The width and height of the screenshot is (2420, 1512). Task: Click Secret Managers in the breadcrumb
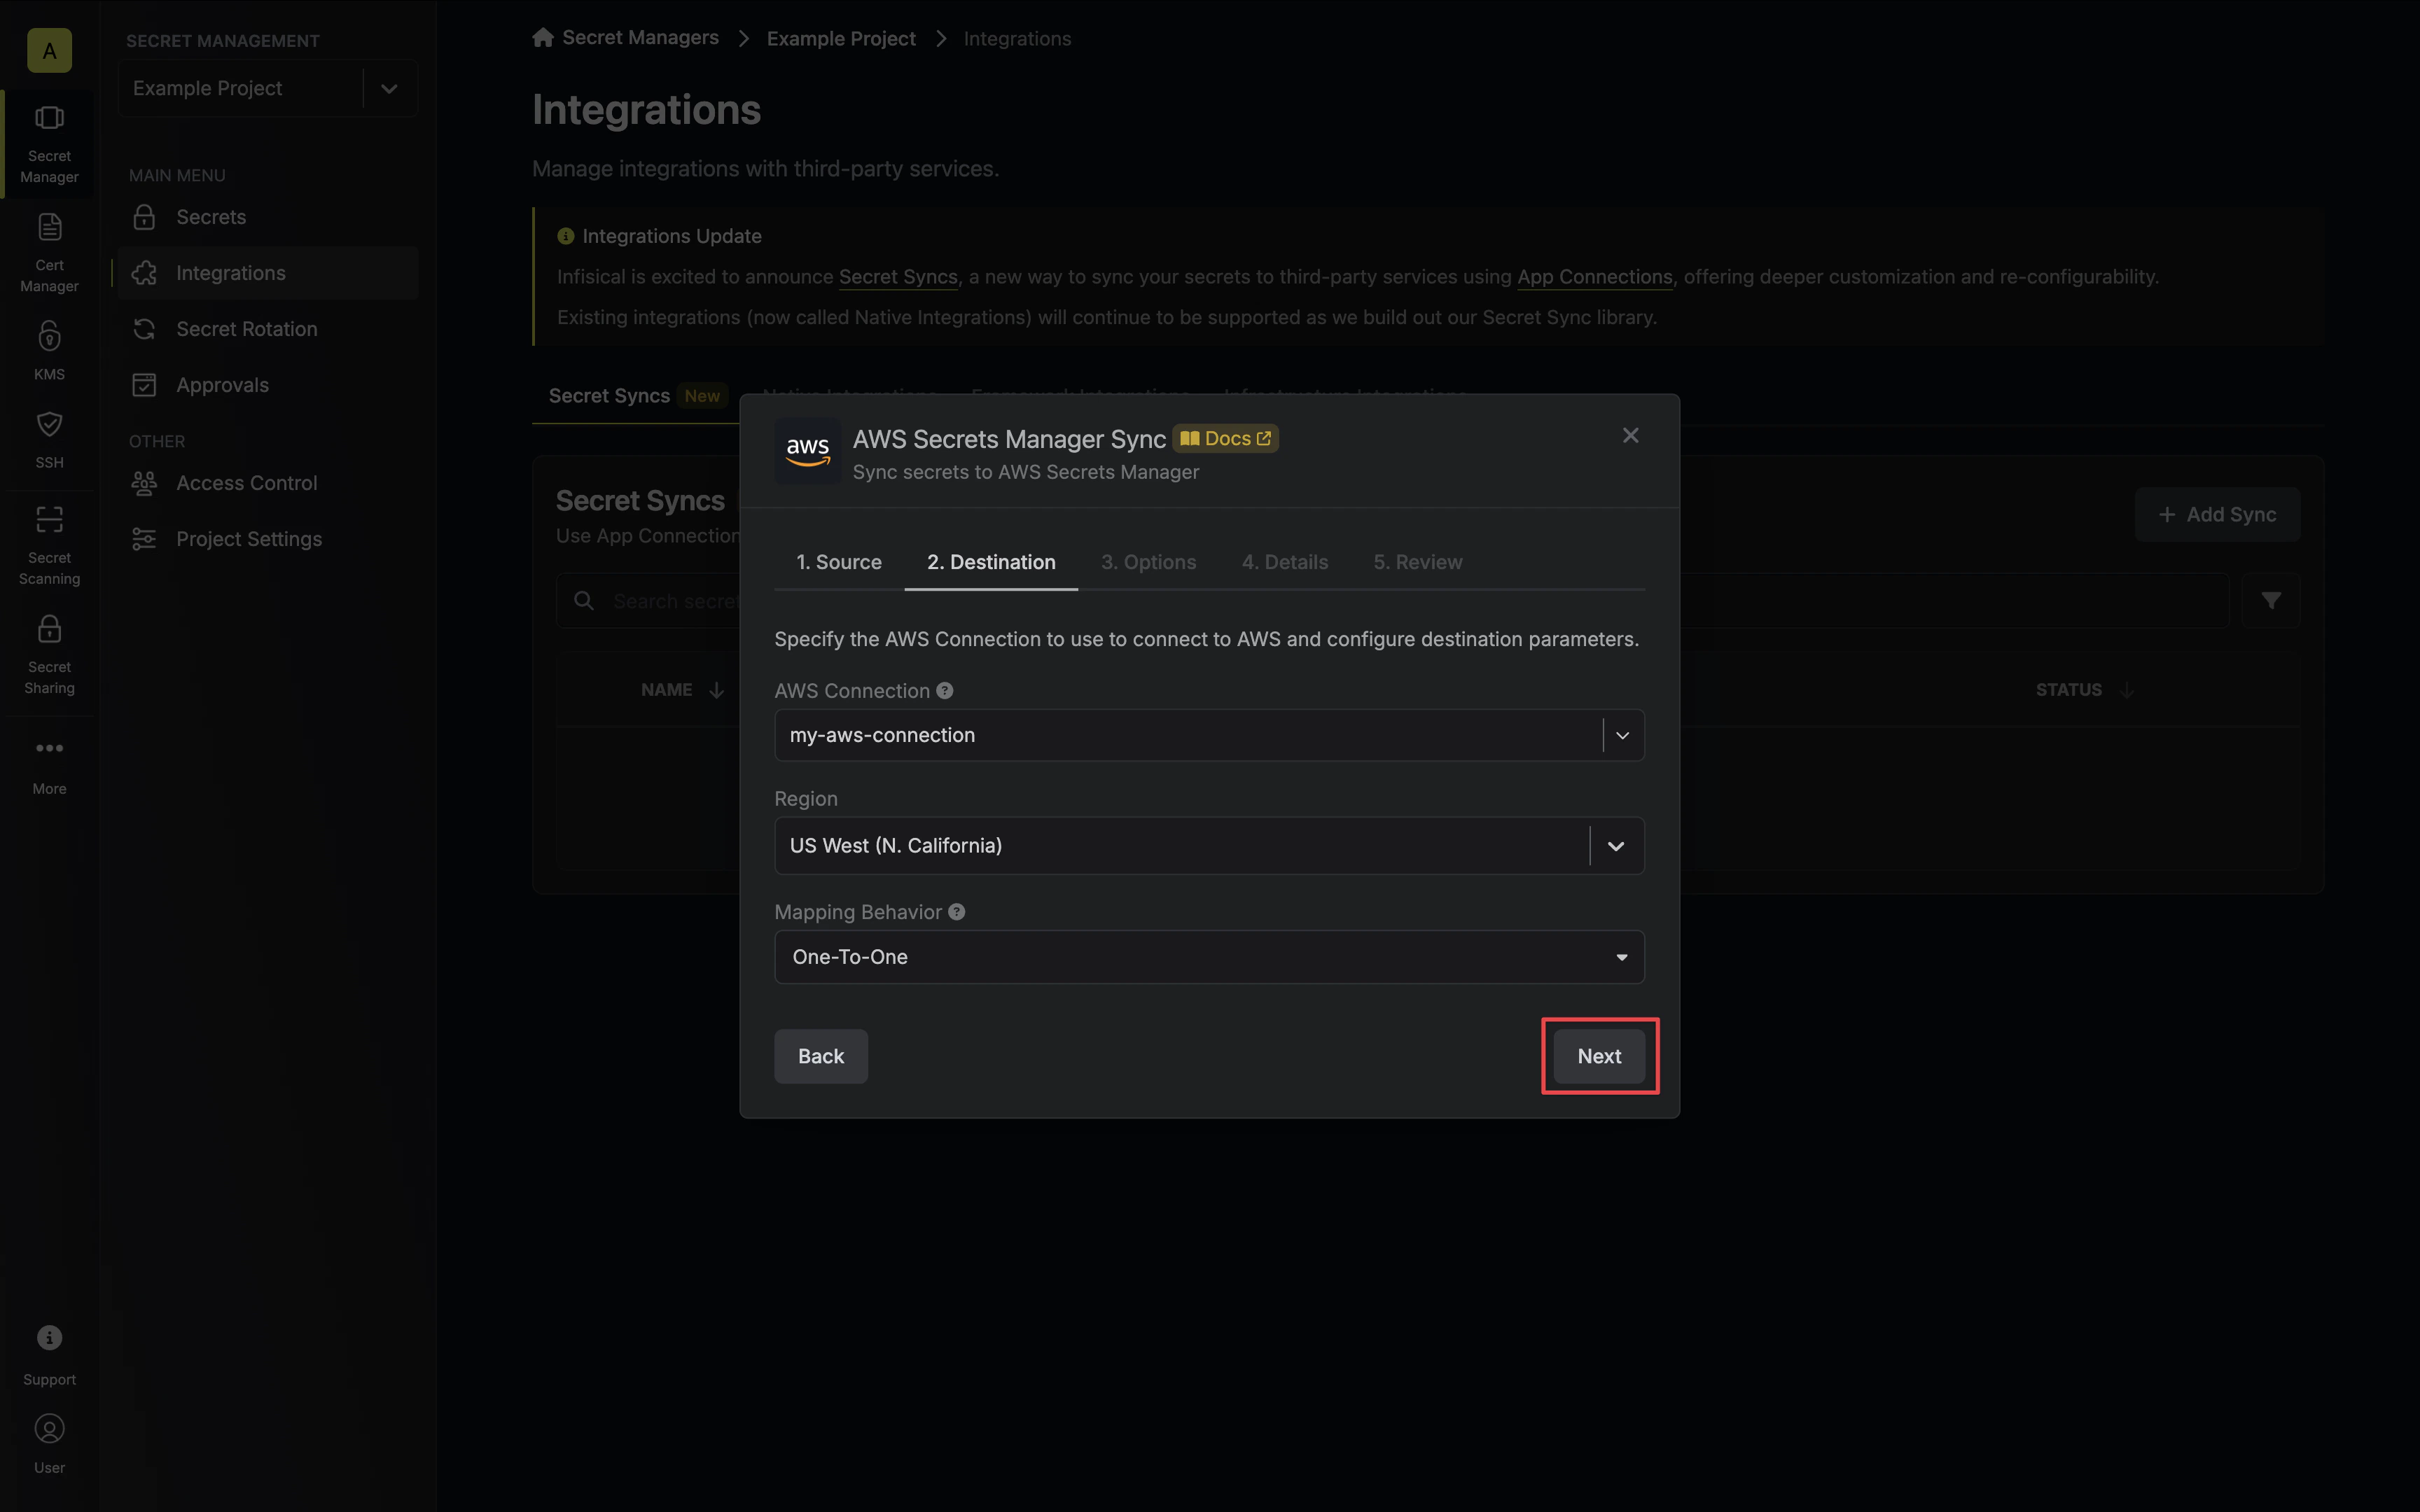coord(640,38)
